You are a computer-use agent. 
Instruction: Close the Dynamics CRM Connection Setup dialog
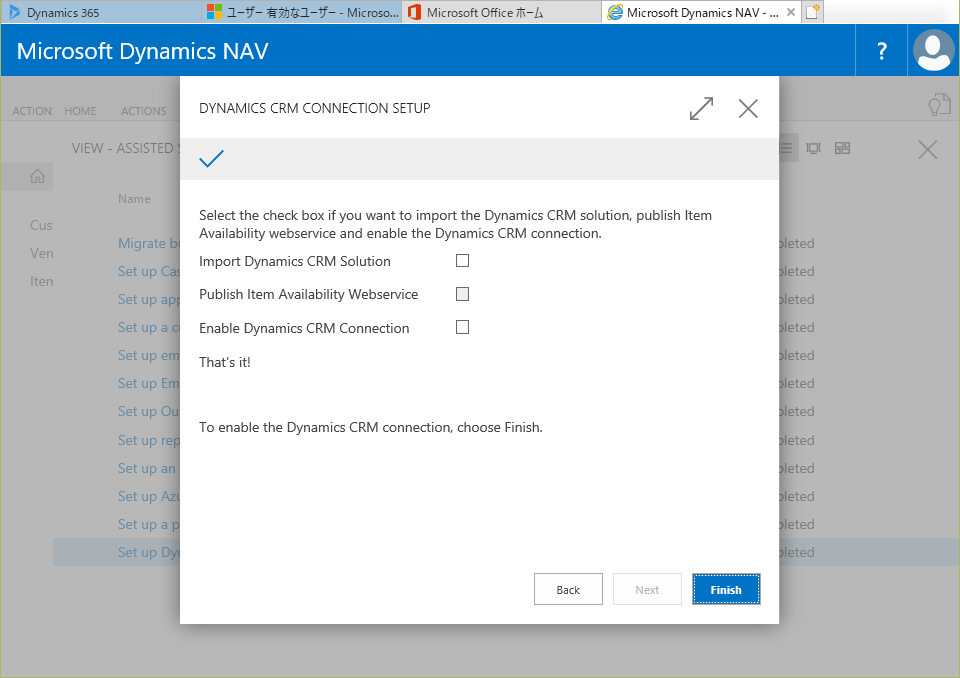pos(748,109)
